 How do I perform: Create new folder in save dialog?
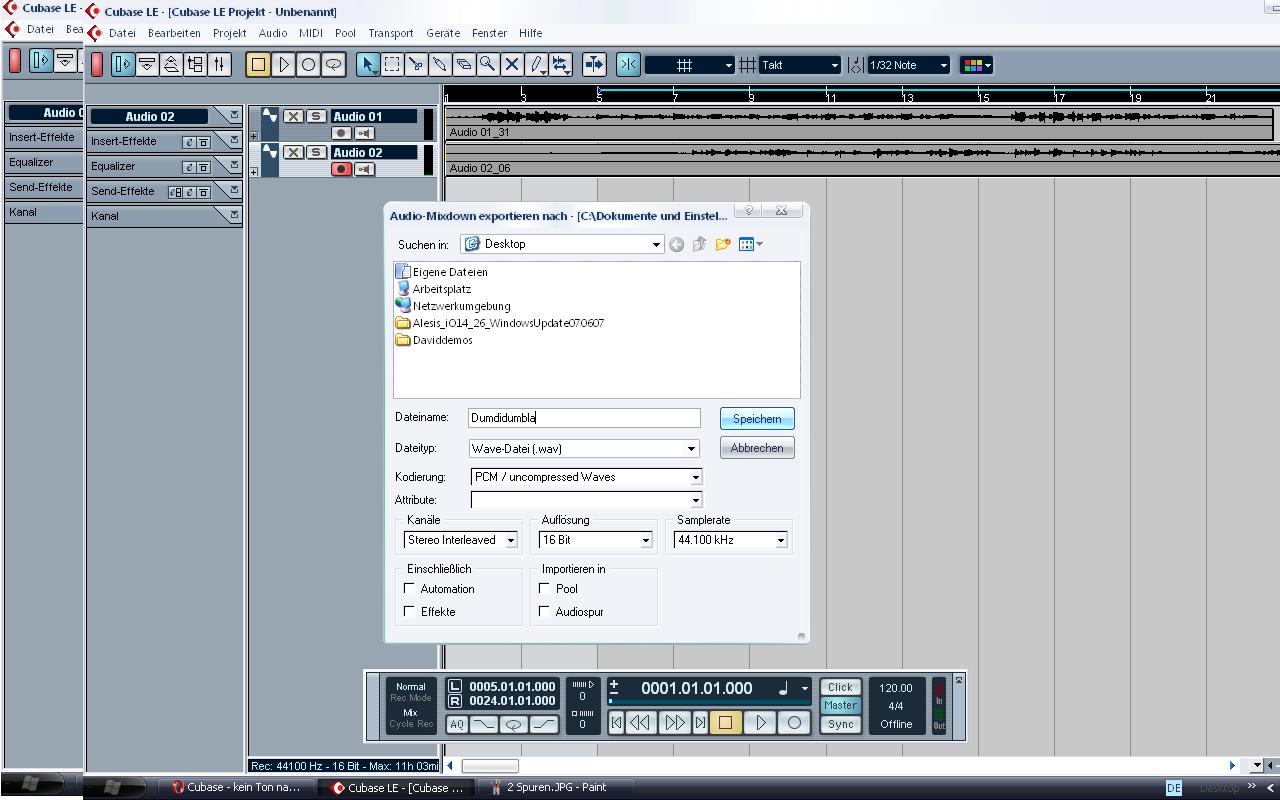(x=722, y=244)
